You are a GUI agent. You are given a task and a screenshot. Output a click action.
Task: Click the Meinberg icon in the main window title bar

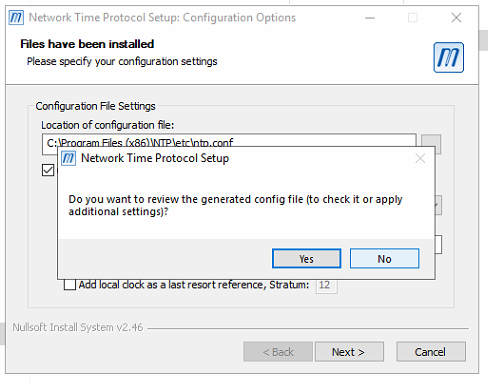pyautogui.click(x=16, y=17)
